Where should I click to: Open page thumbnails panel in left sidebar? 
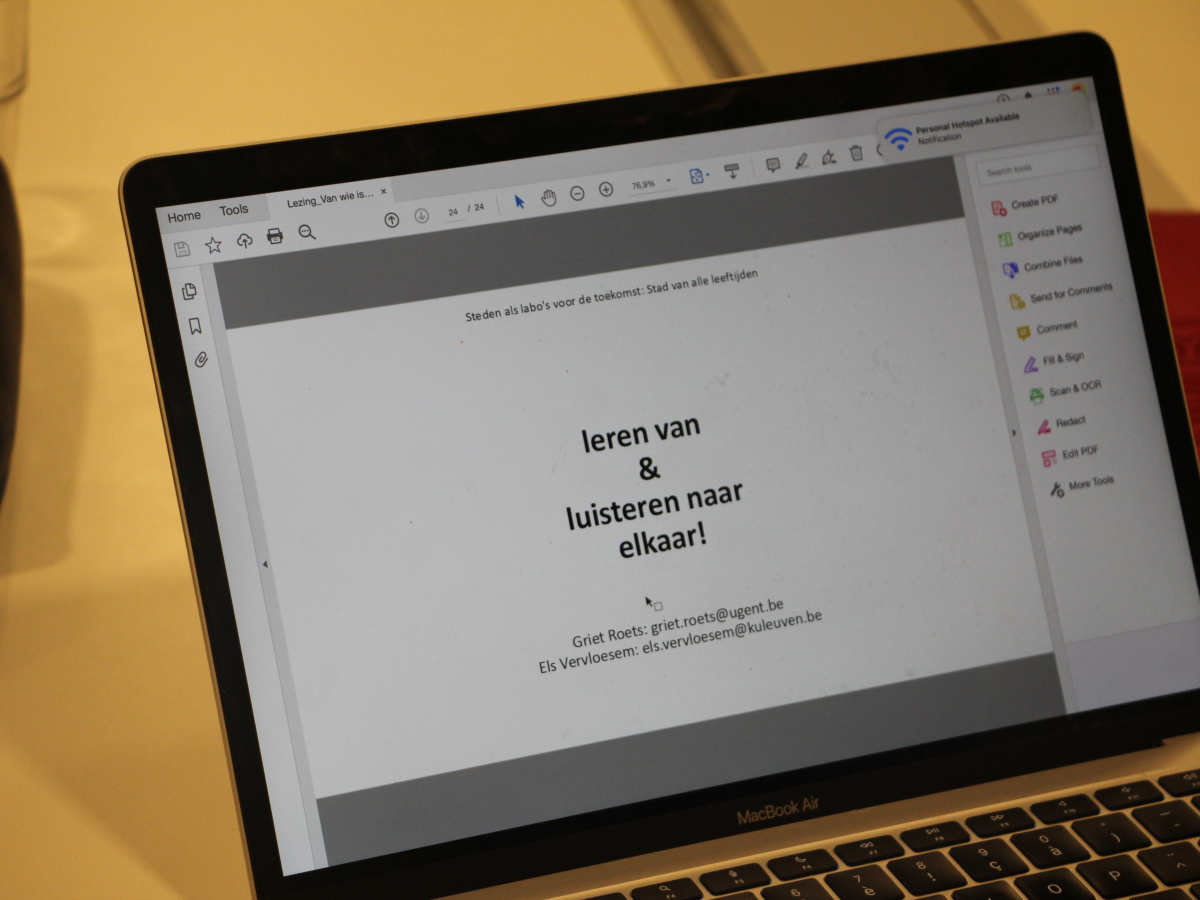click(x=189, y=292)
